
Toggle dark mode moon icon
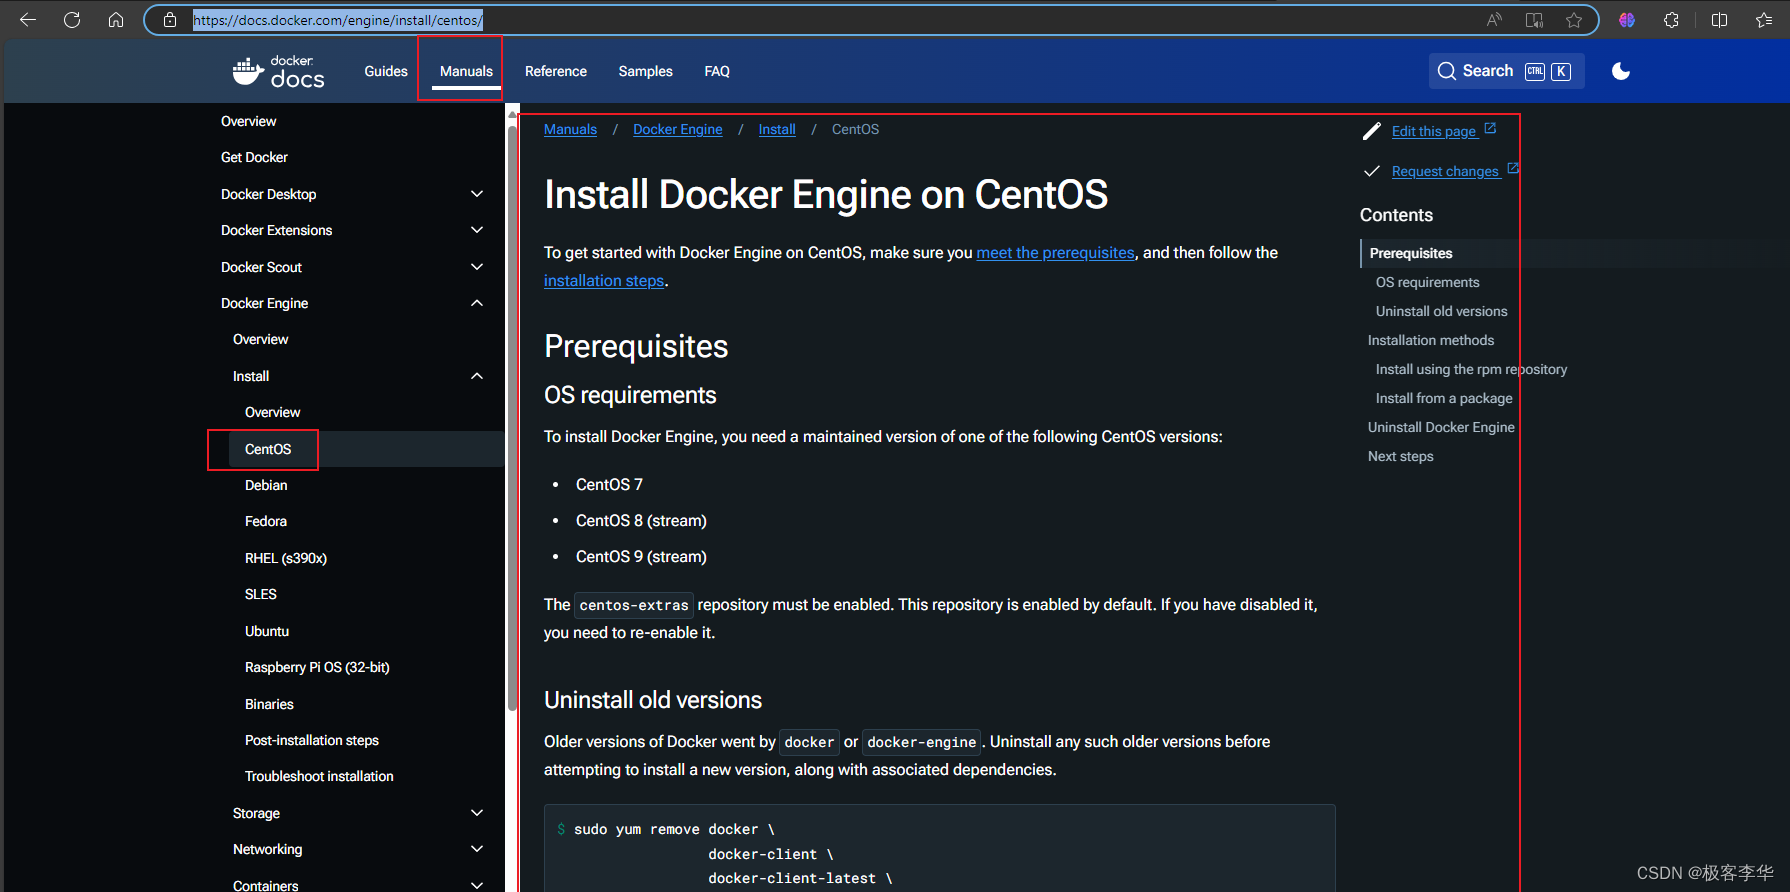click(1621, 71)
